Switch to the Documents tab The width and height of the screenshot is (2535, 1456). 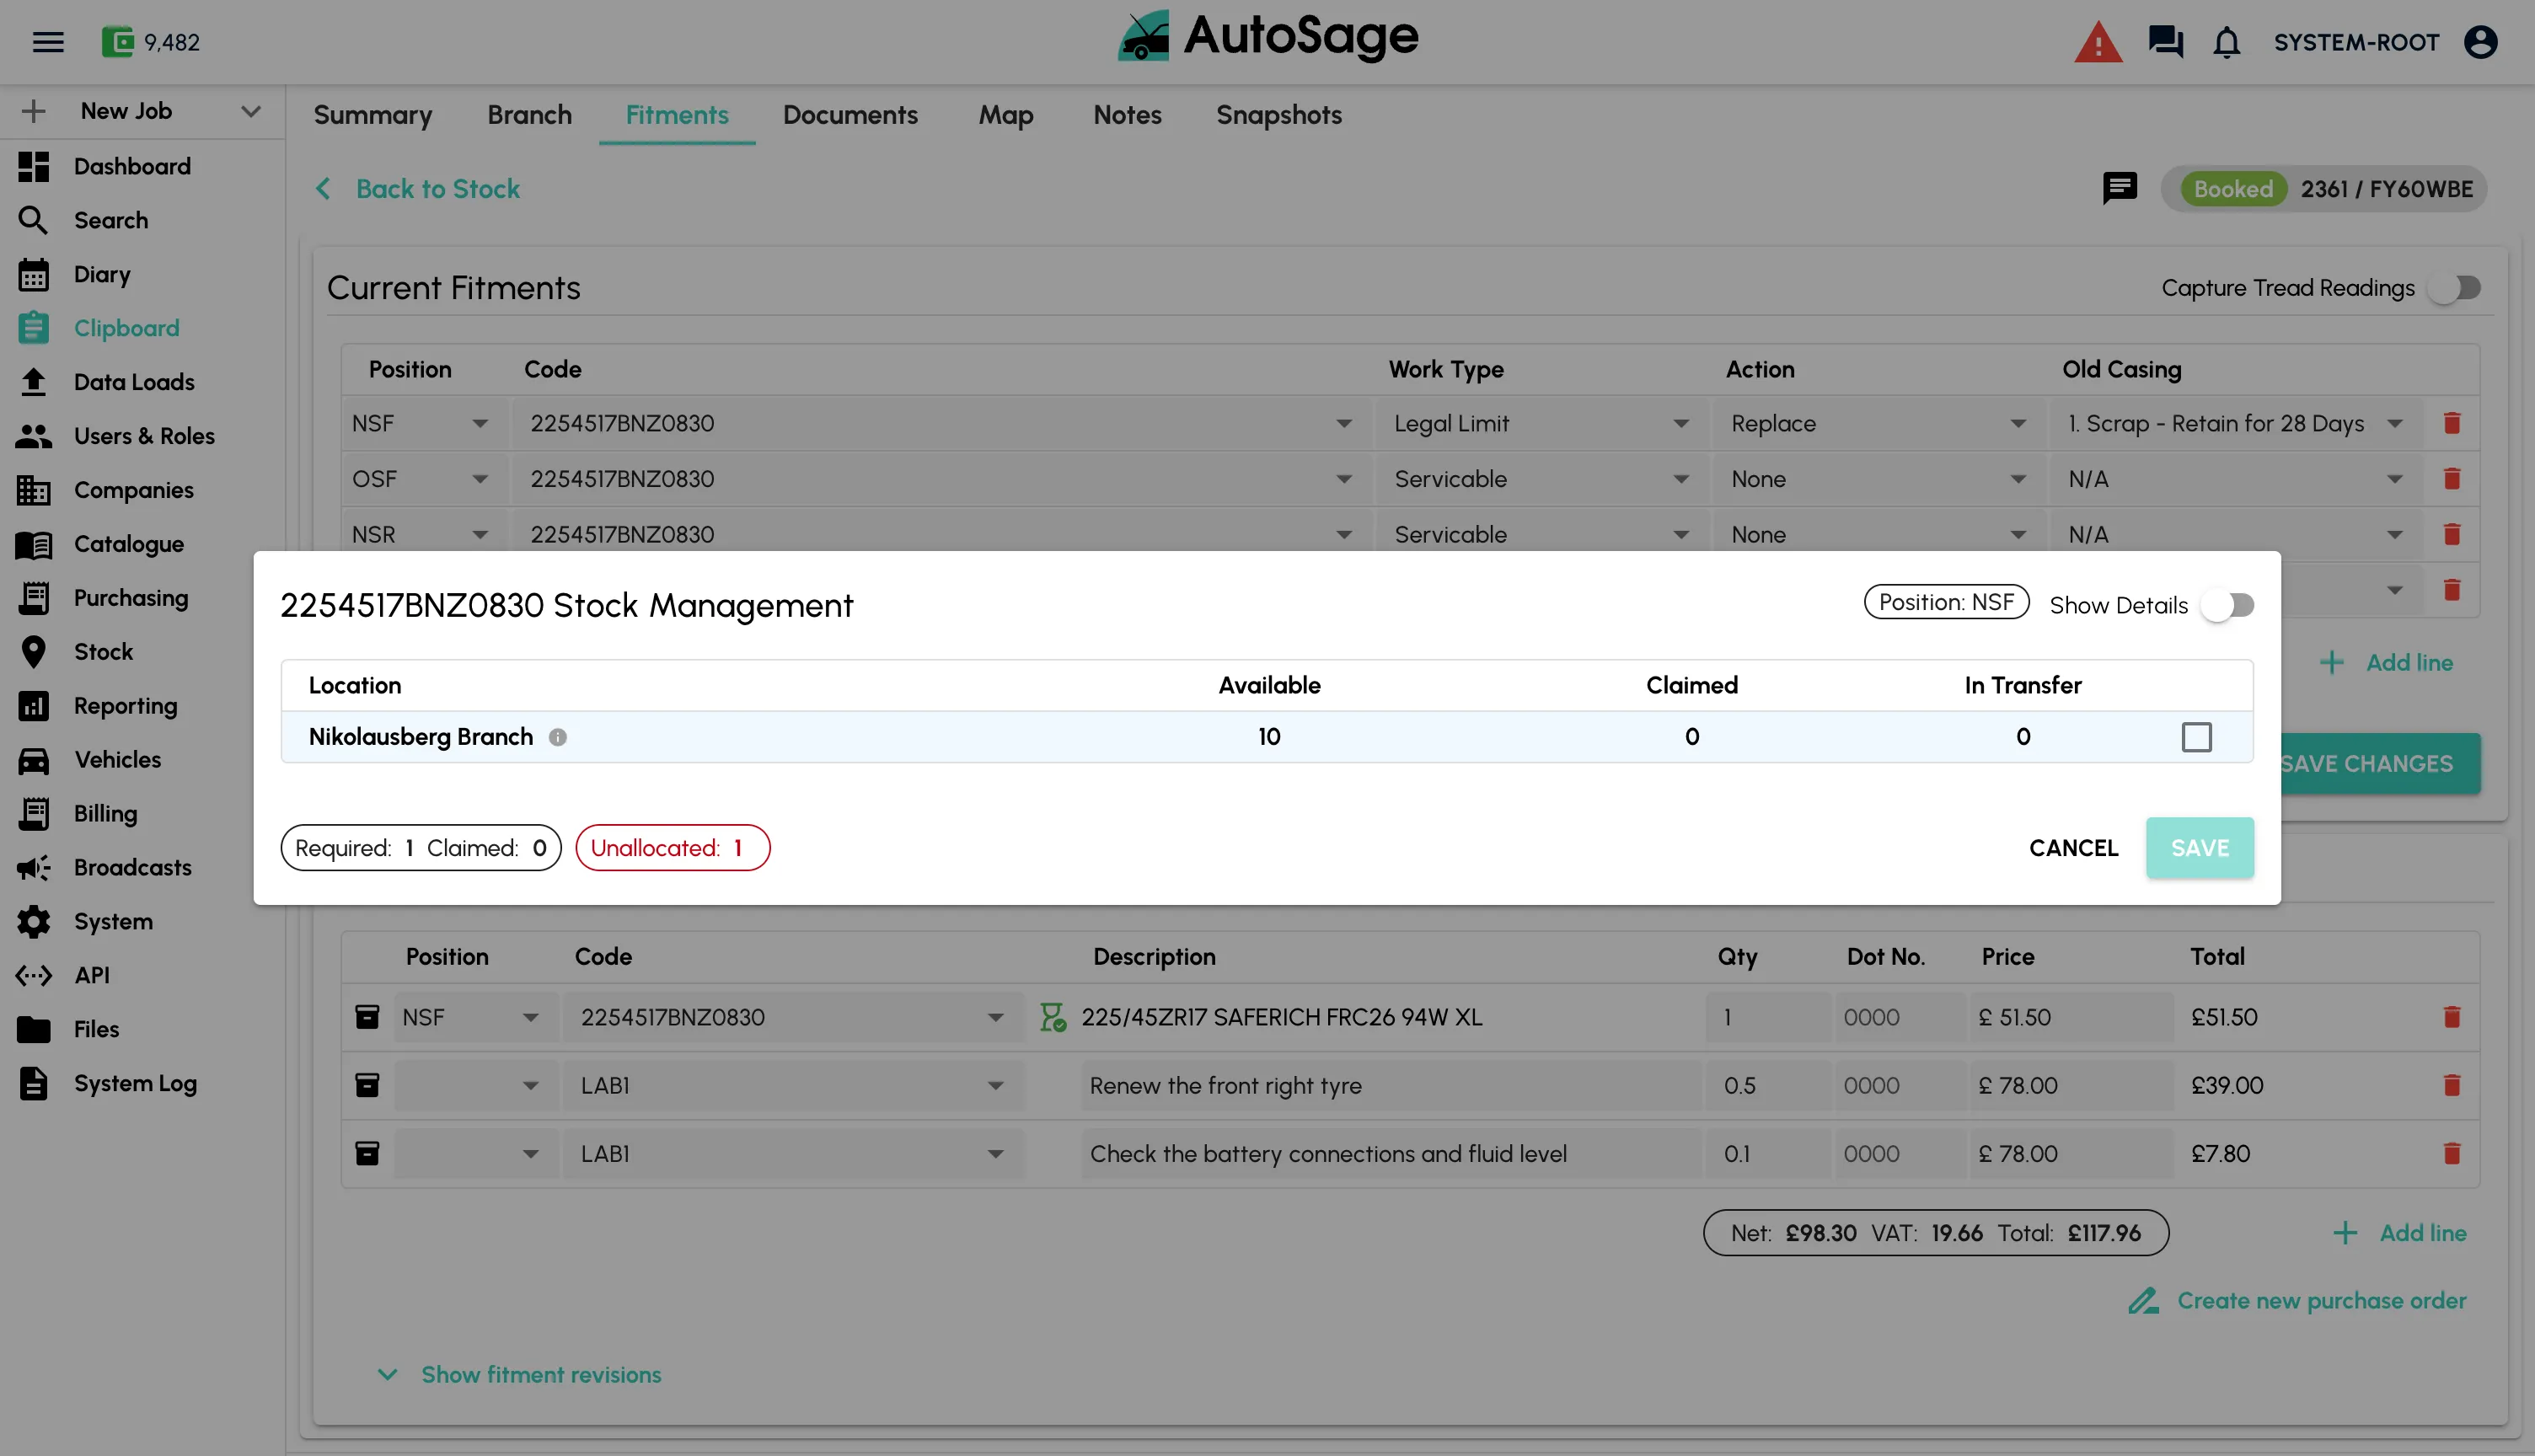pyautogui.click(x=850, y=115)
